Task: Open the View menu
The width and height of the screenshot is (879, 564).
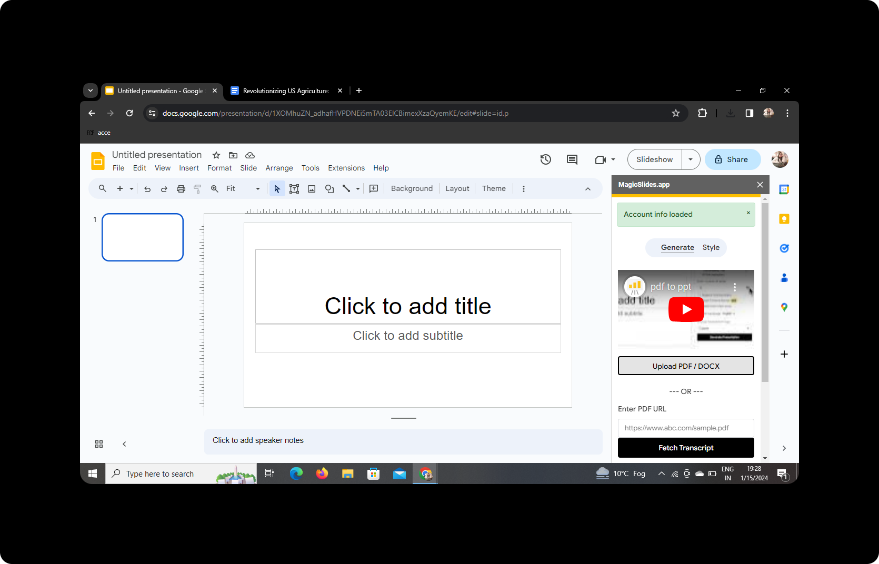Action: coord(163,168)
